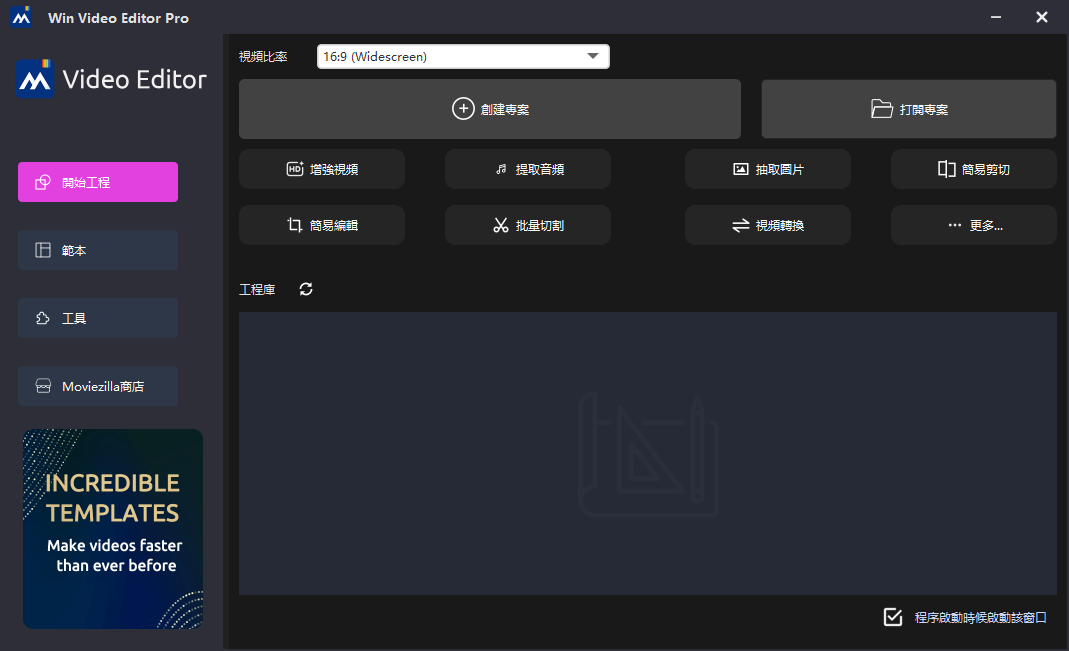Open the 簡易編輯 crop edit tool
Image resolution: width=1069 pixels, height=651 pixels.
pos(321,225)
